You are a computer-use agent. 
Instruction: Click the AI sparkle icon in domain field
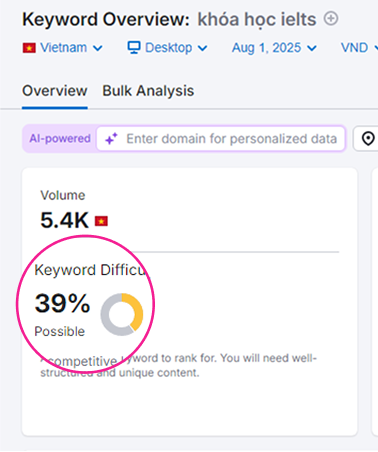(111, 139)
